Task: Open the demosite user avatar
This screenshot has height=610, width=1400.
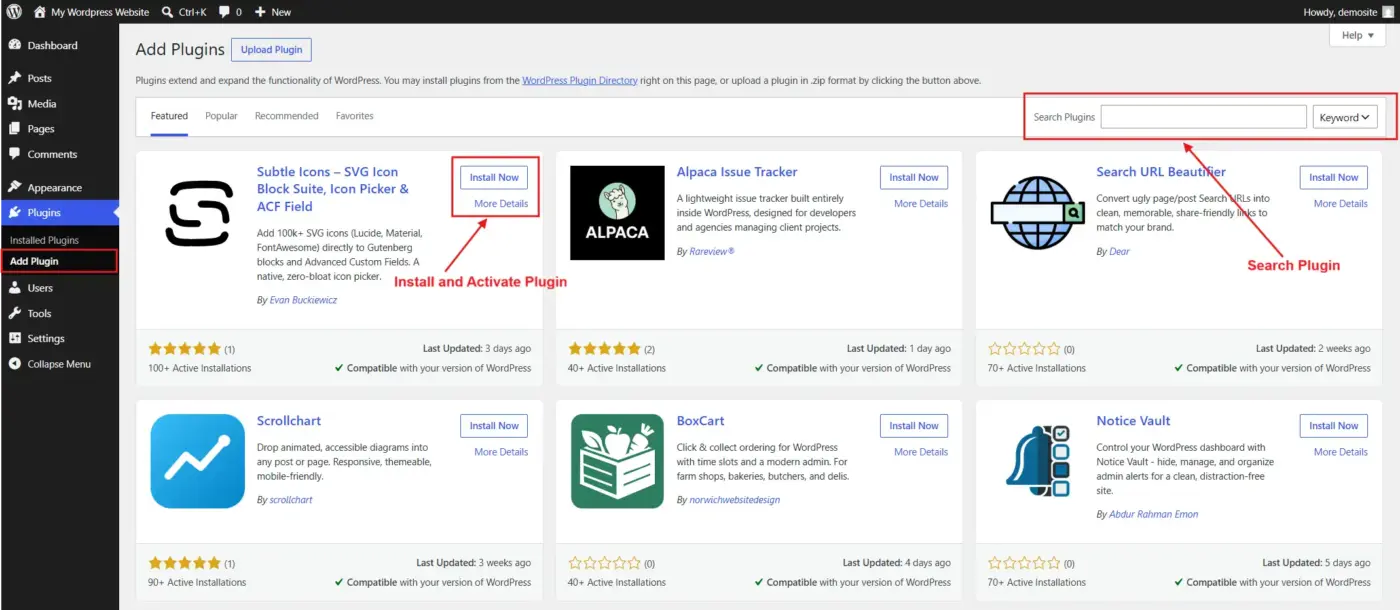Action: coord(1387,12)
